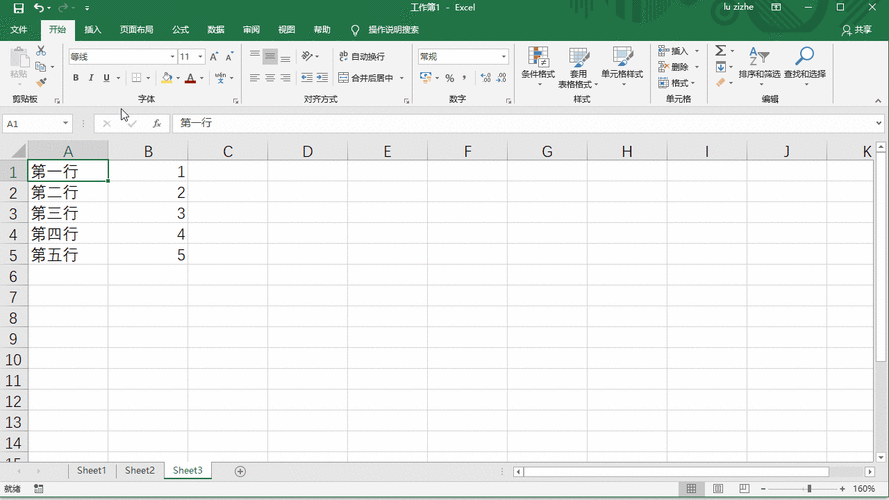
Task: Click the Save icon in the title bar
Action: tap(18, 8)
